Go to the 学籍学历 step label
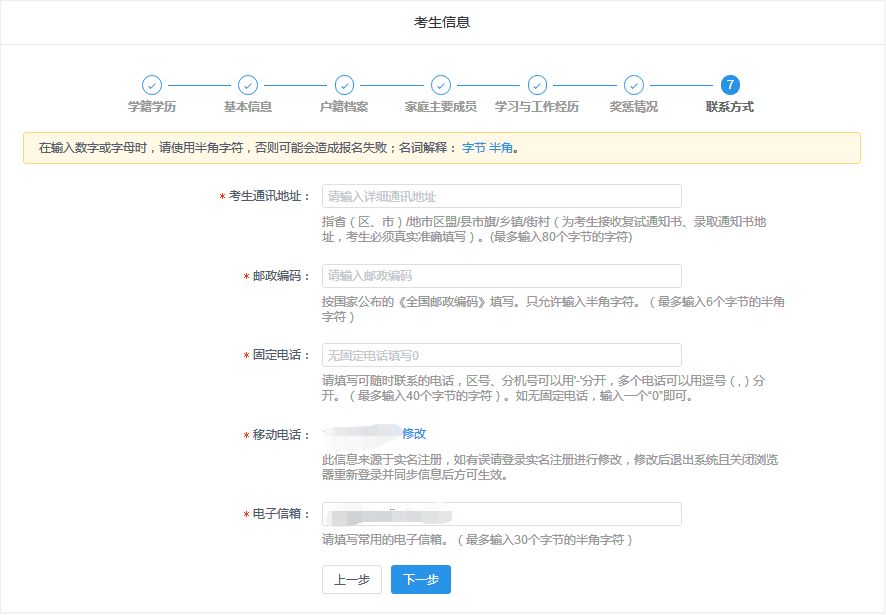The height and width of the screenshot is (615, 886). [151, 107]
